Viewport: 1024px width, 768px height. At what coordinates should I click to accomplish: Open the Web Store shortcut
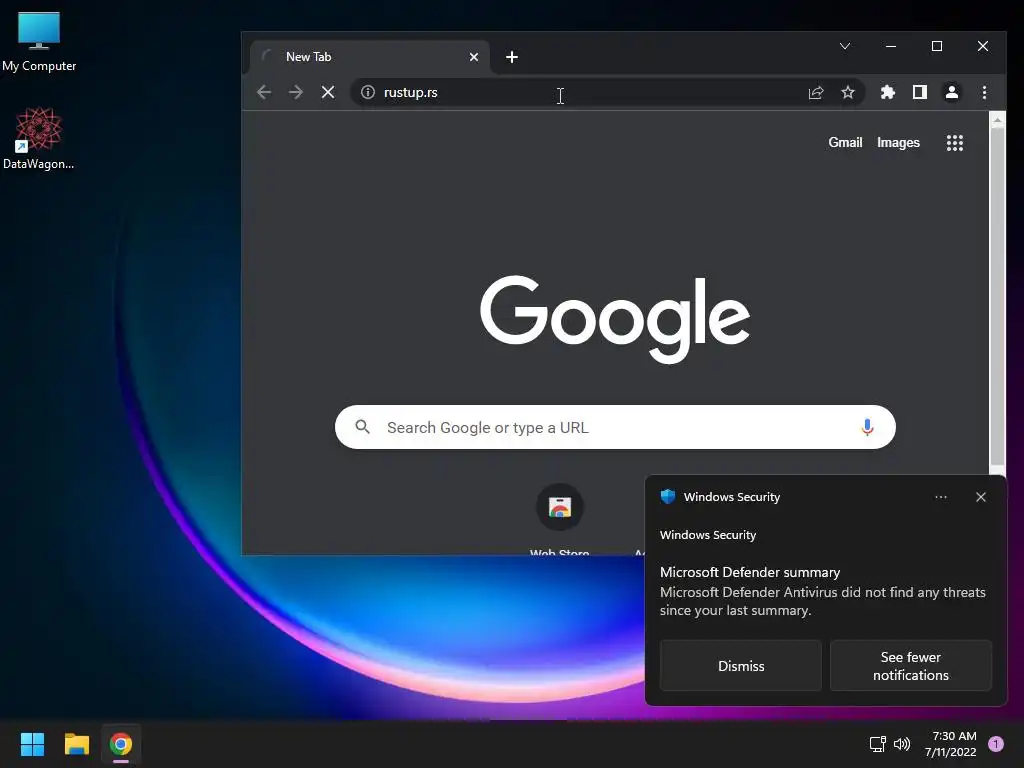[560, 519]
